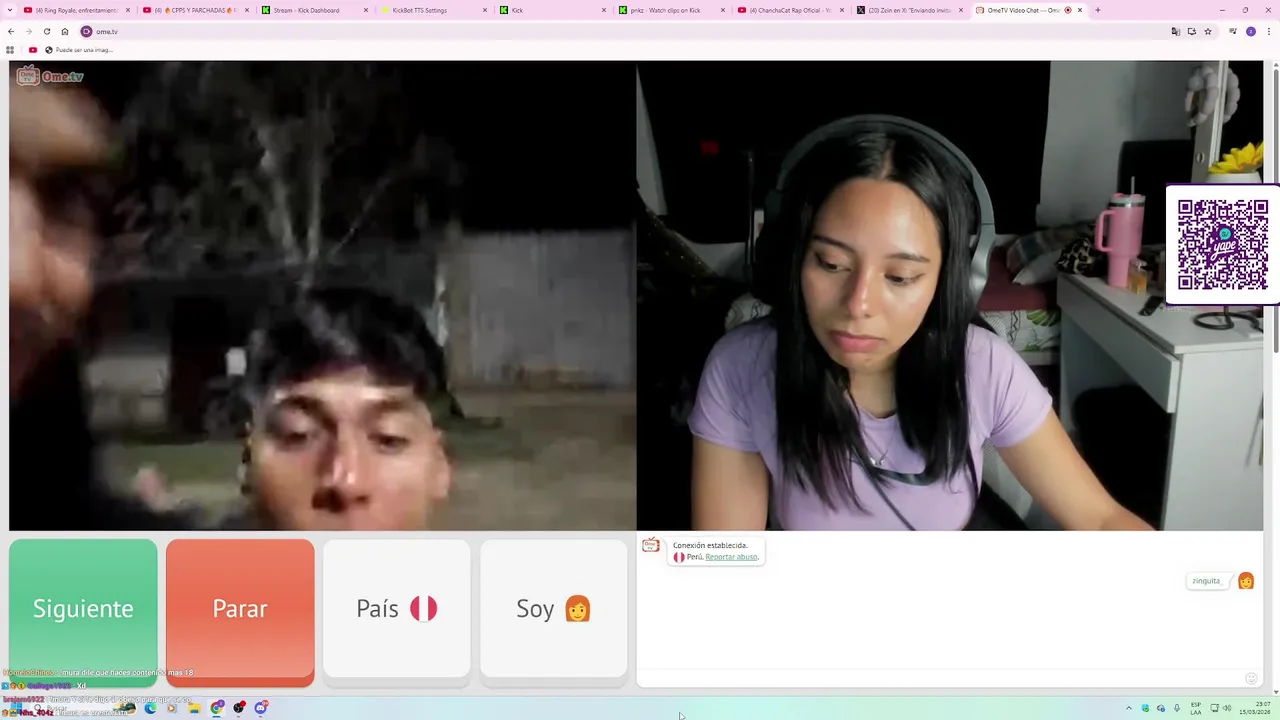Open the ESP LAA language switcher
The height and width of the screenshot is (720, 1280).
coord(1196,708)
